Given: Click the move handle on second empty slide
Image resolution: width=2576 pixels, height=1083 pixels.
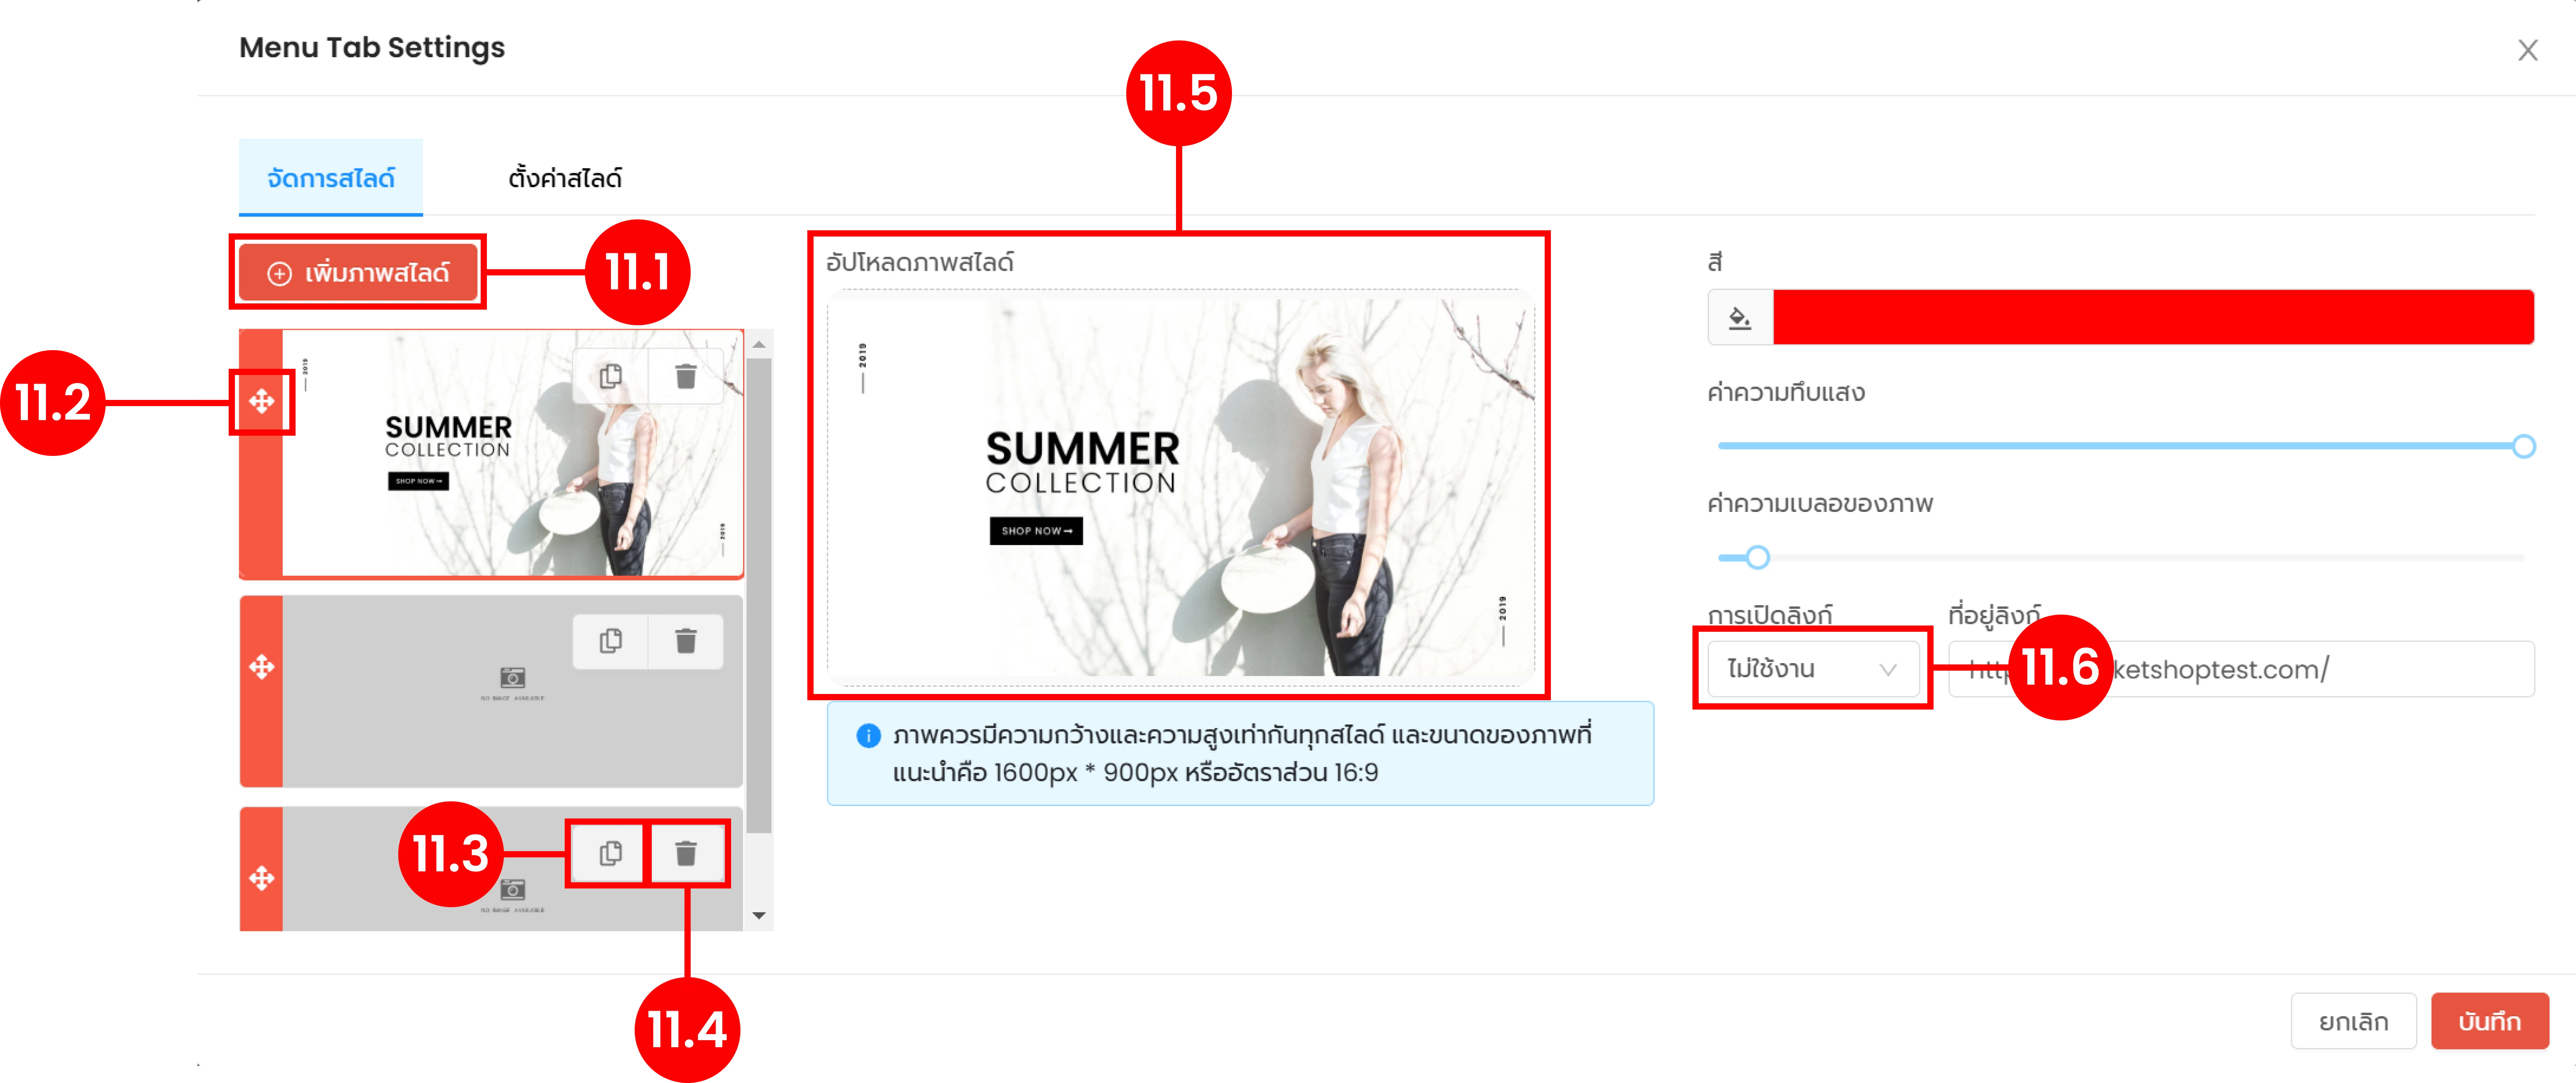Looking at the screenshot, I should click(x=262, y=667).
